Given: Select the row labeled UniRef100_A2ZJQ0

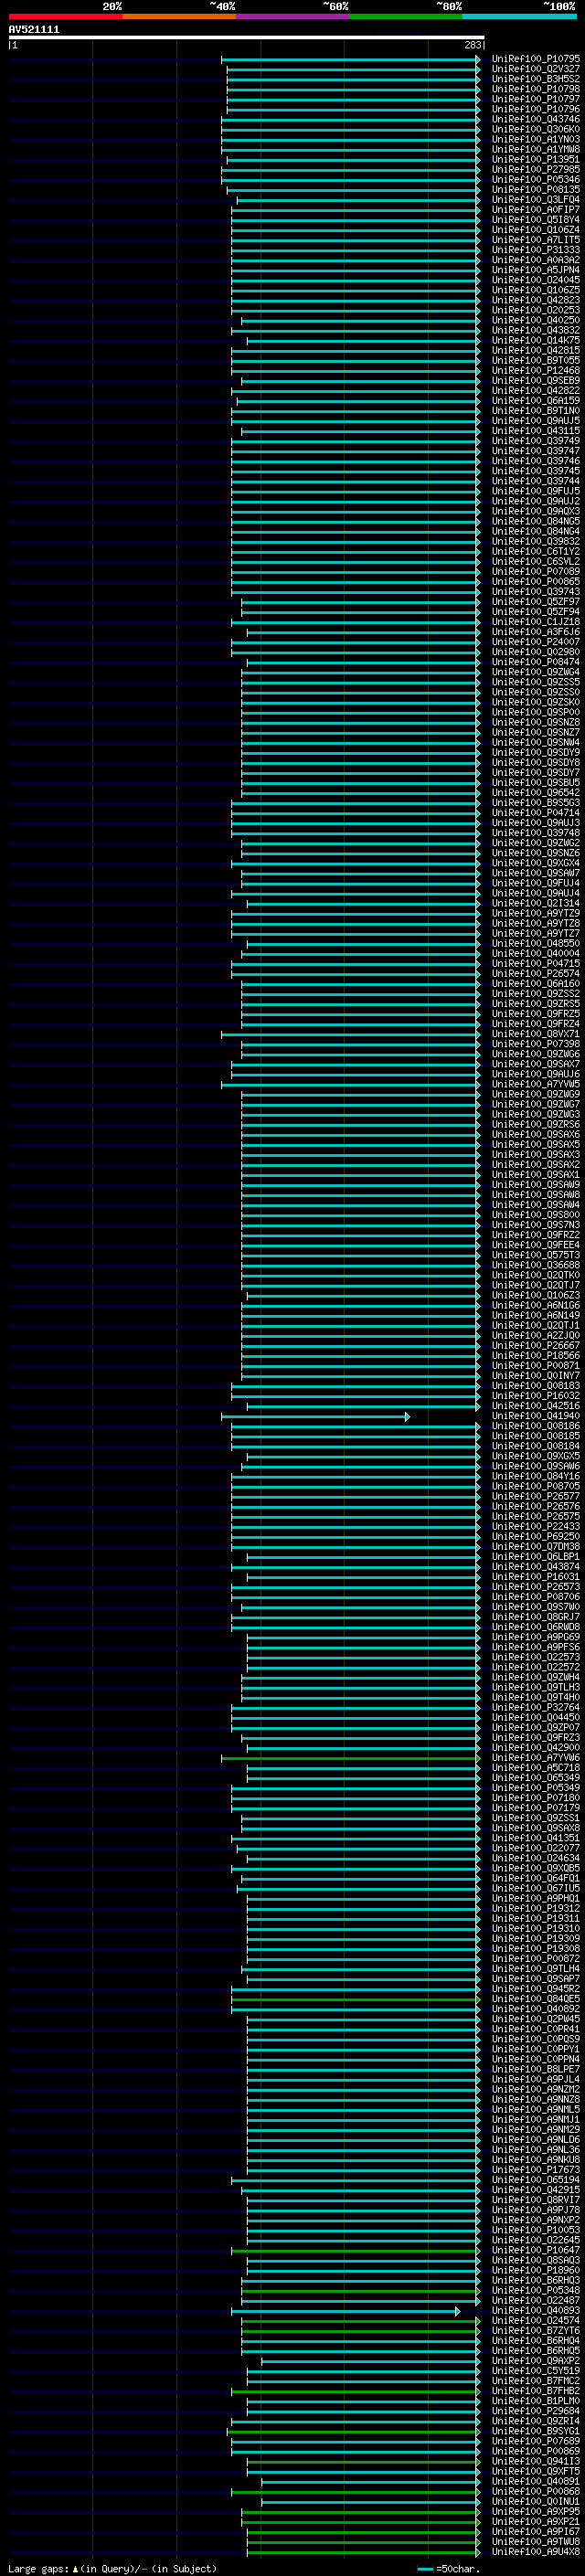Looking at the screenshot, I should [536, 1335].
